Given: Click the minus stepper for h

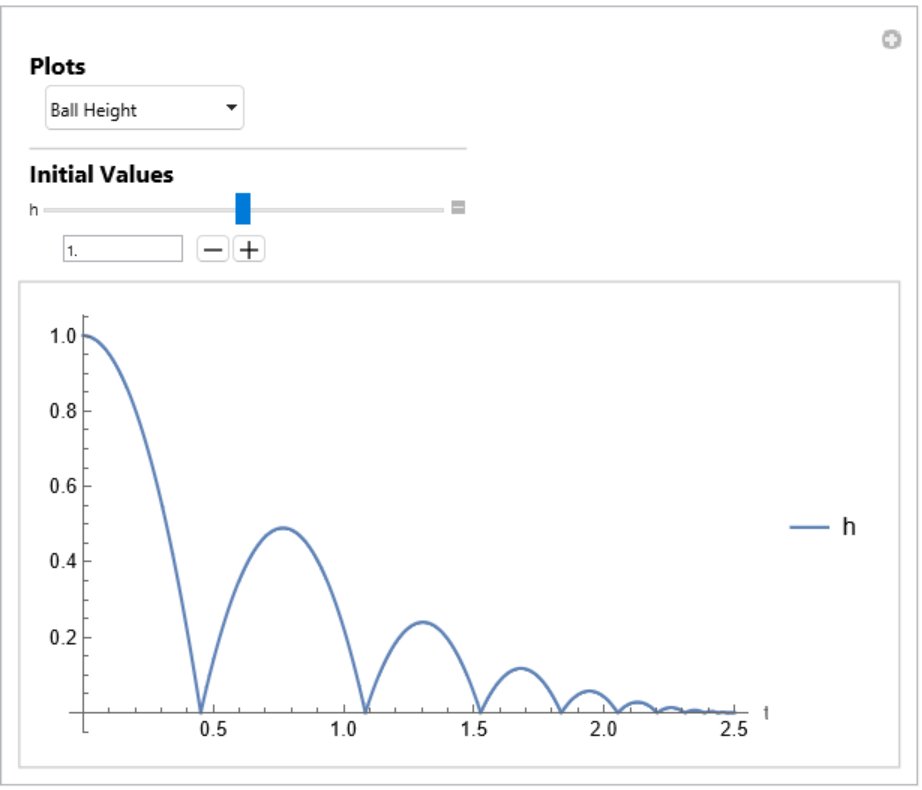Looking at the screenshot, I should 212,249.
